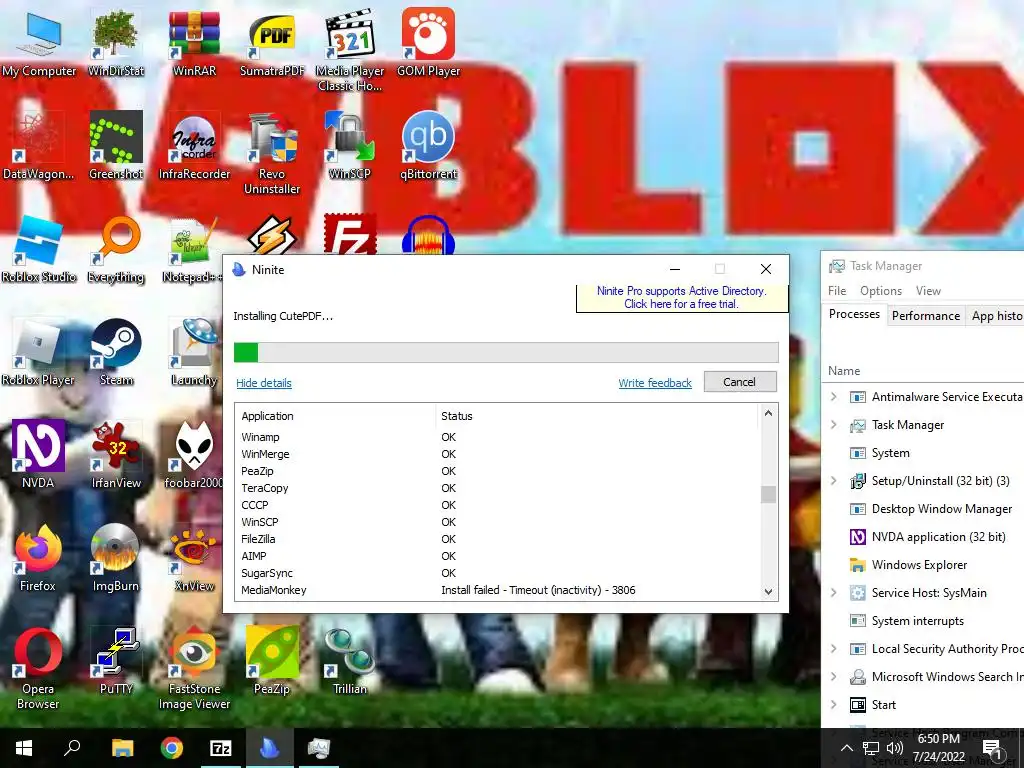Show hidden icons in system tray

(846, 748)
